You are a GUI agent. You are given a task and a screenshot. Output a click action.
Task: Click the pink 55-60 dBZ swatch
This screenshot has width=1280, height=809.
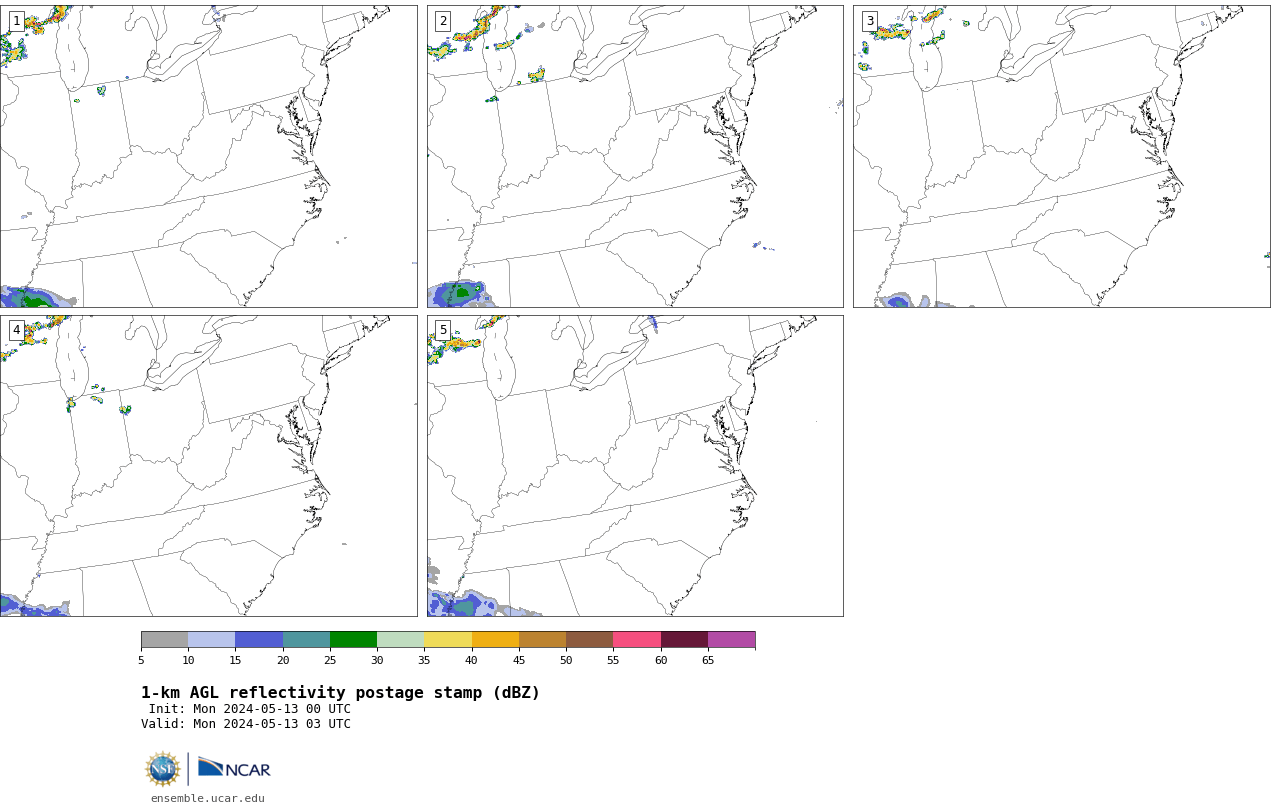pos(637,640)
